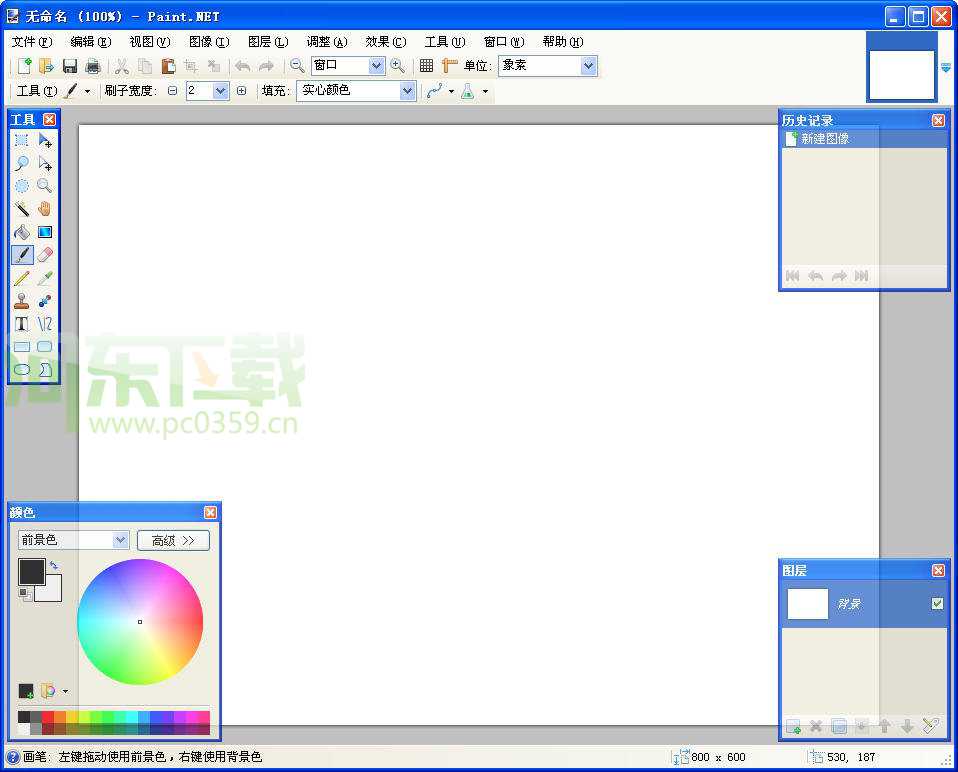
Task: Toggle visibility of the 背景 layer
Action: [x=937, y=603]
